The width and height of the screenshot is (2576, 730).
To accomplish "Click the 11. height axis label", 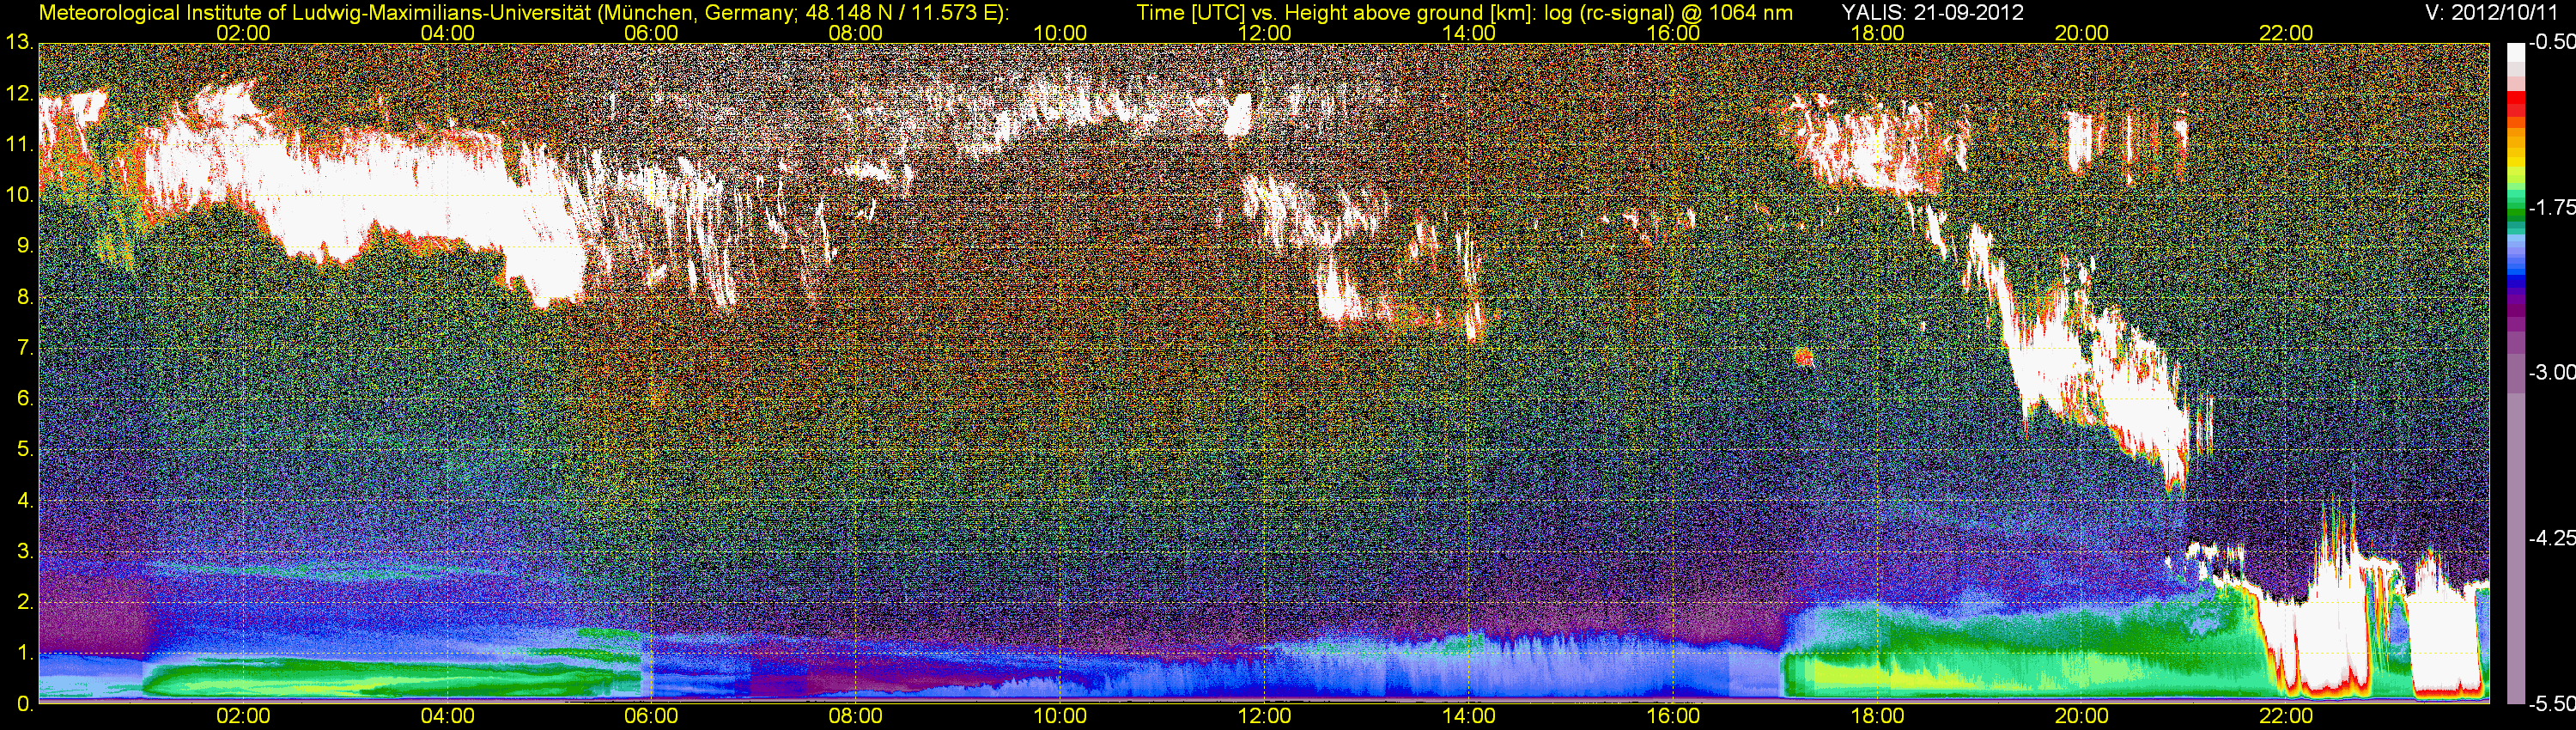I will 20,145.
